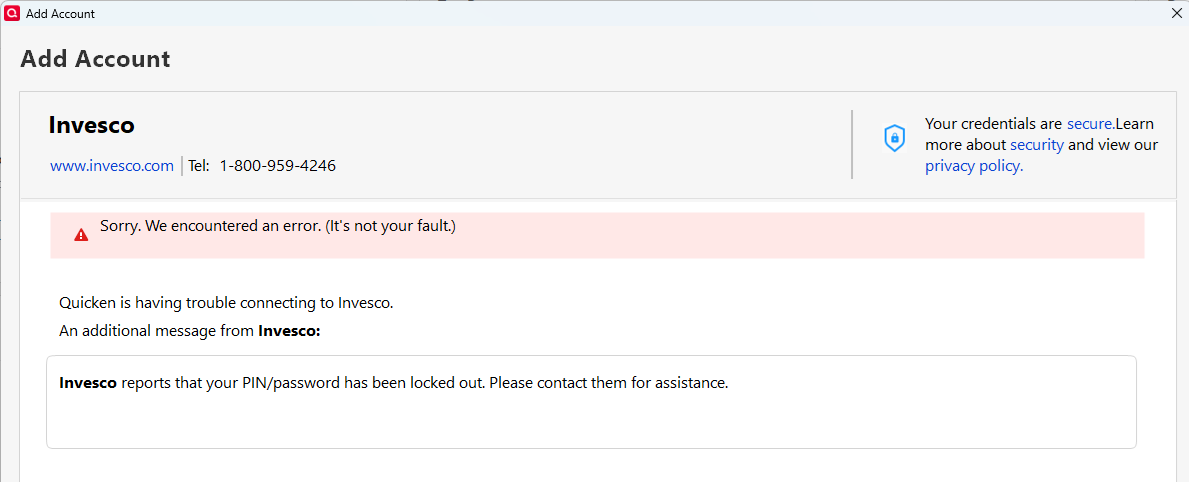Click the "Sorry. We encountered an error" banner text
Viewport: 1189px width, 482px height.
(x=277, y=227)
